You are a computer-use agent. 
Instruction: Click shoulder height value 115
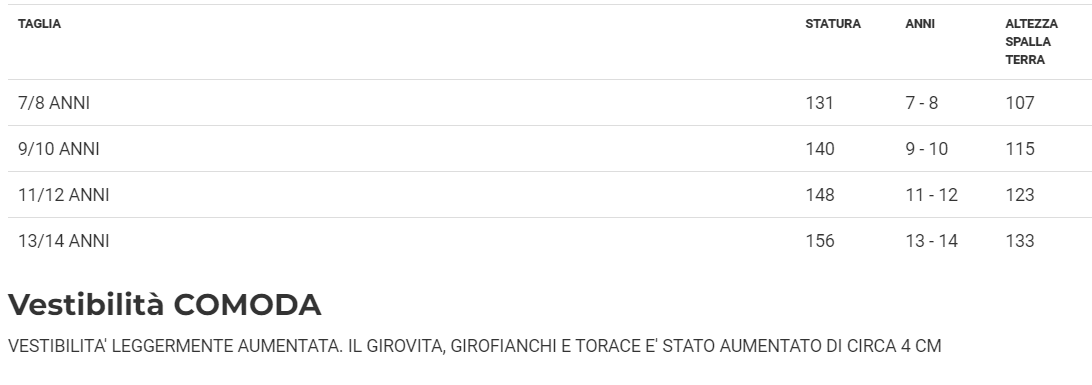tap(1020, 149)
